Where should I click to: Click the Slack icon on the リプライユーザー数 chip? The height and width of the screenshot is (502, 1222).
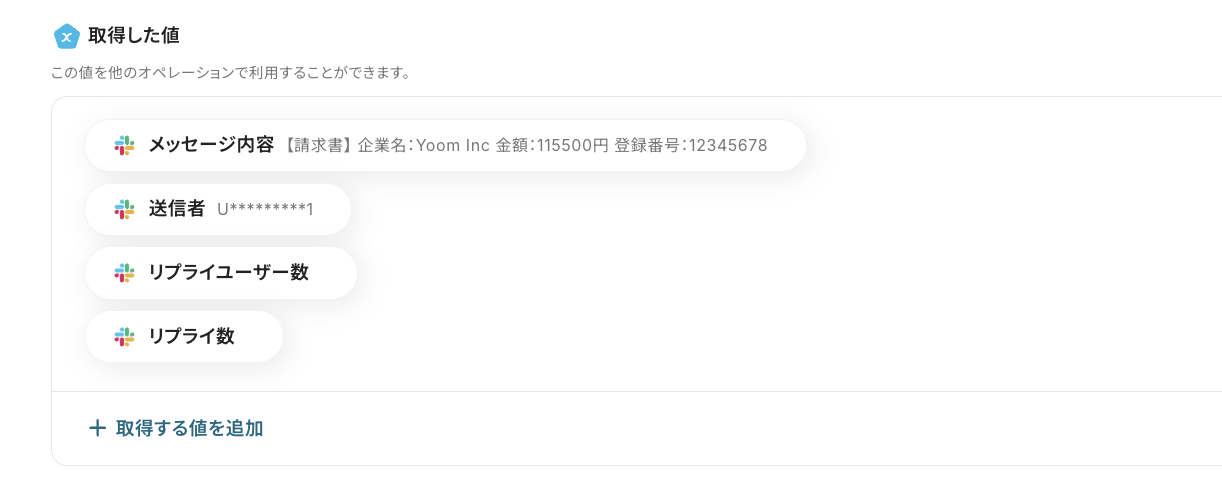point(124,273)
